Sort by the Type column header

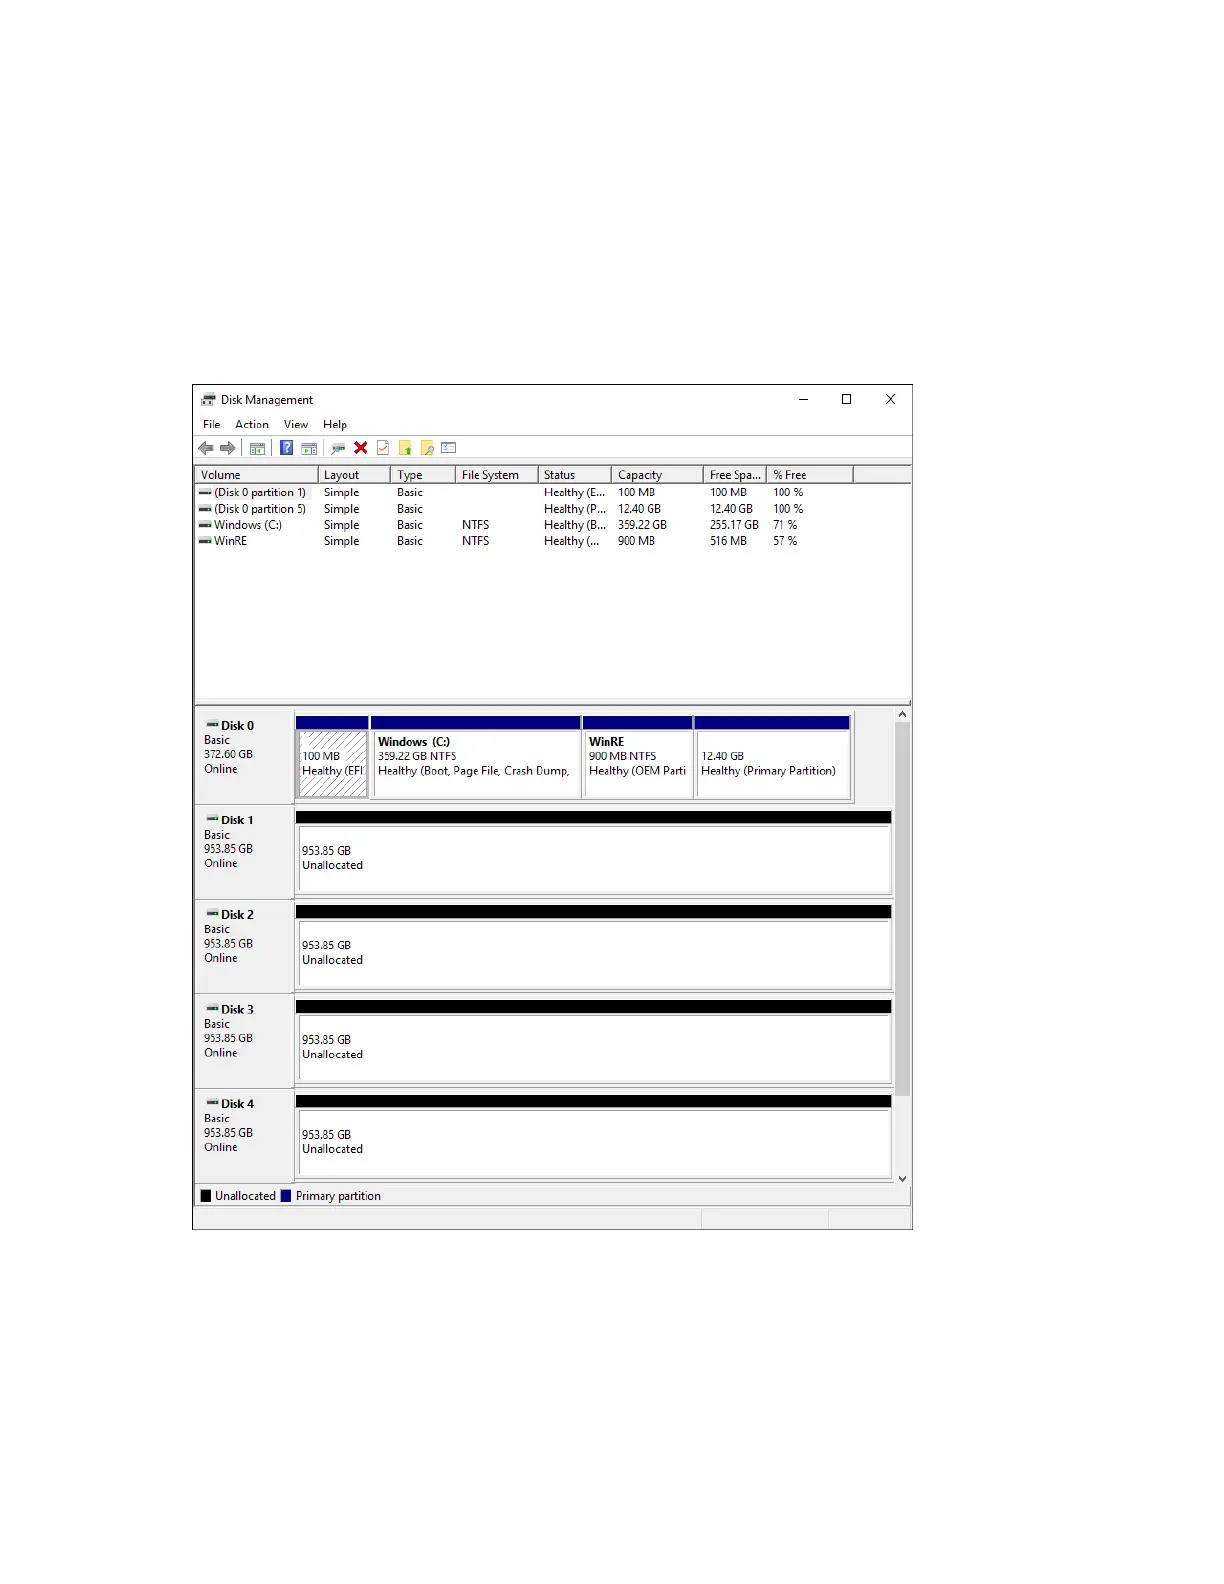423,475
